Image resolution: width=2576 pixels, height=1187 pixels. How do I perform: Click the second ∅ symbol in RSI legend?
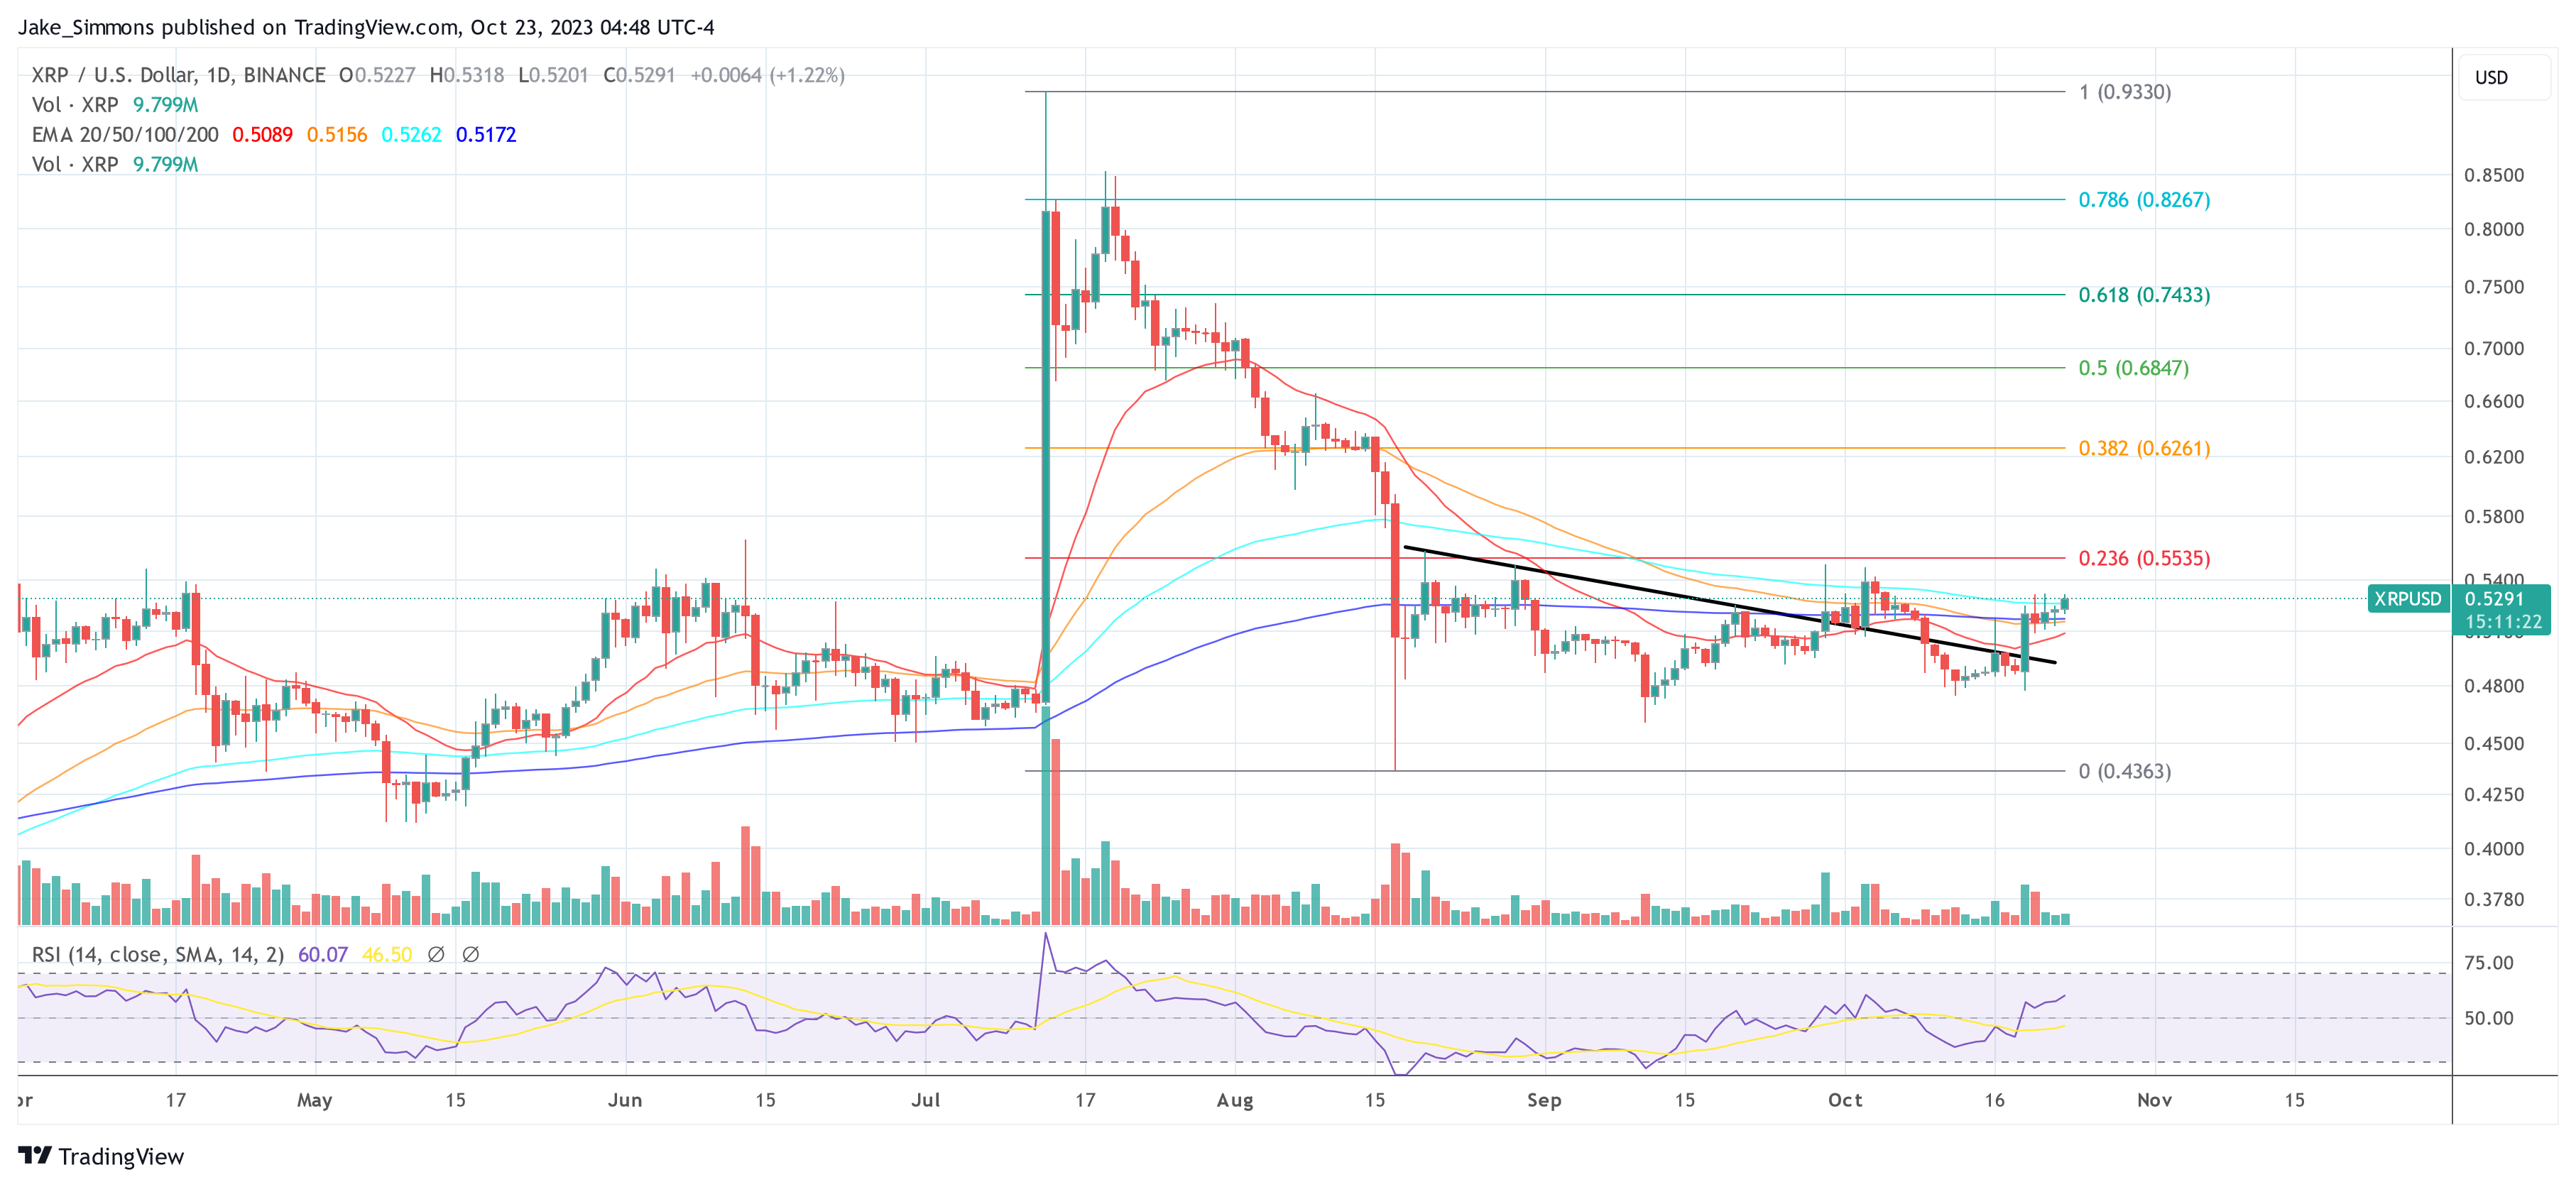point(471,955)
